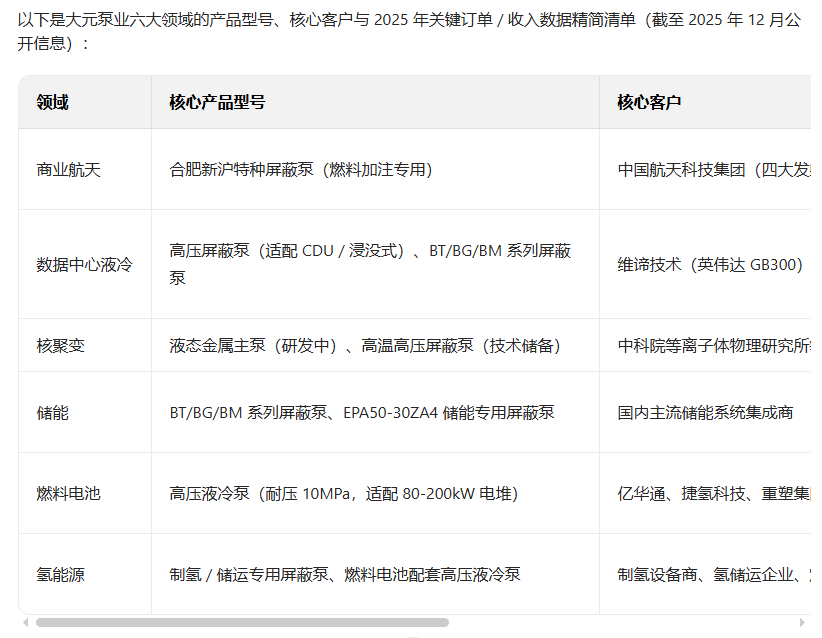Viewport: 822px width, 638px height.
Task: Click the 中国航天科技集团 customer cell
Action: 706,169
